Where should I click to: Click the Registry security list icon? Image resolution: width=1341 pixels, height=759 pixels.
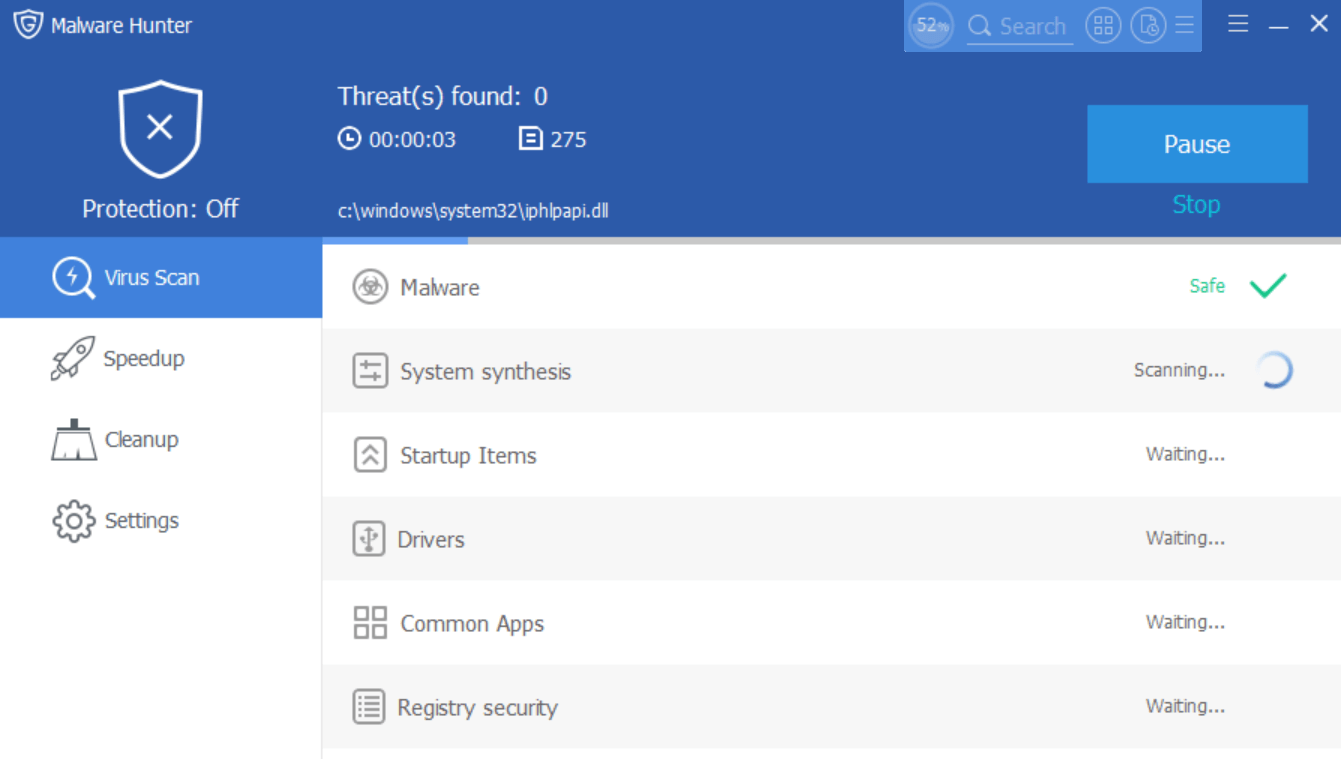369,708
